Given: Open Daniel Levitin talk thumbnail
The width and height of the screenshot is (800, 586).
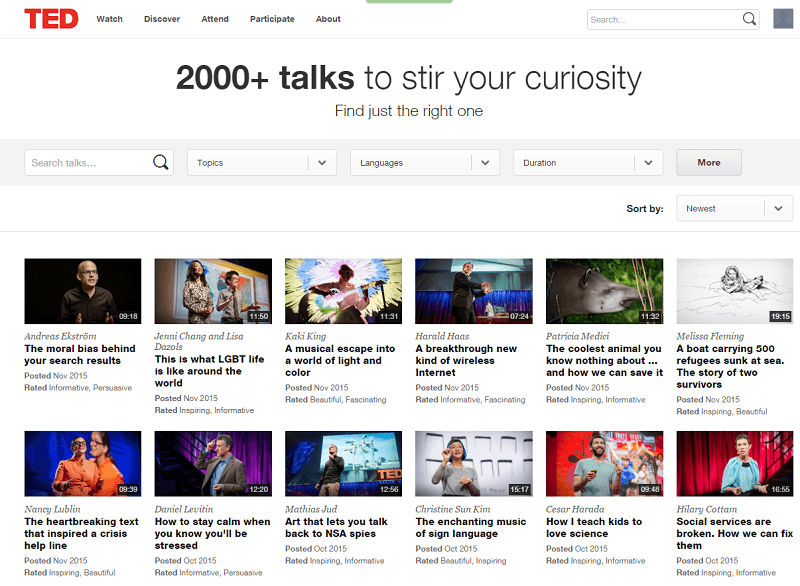Looking at the screenshot, I should pos(213,464).
